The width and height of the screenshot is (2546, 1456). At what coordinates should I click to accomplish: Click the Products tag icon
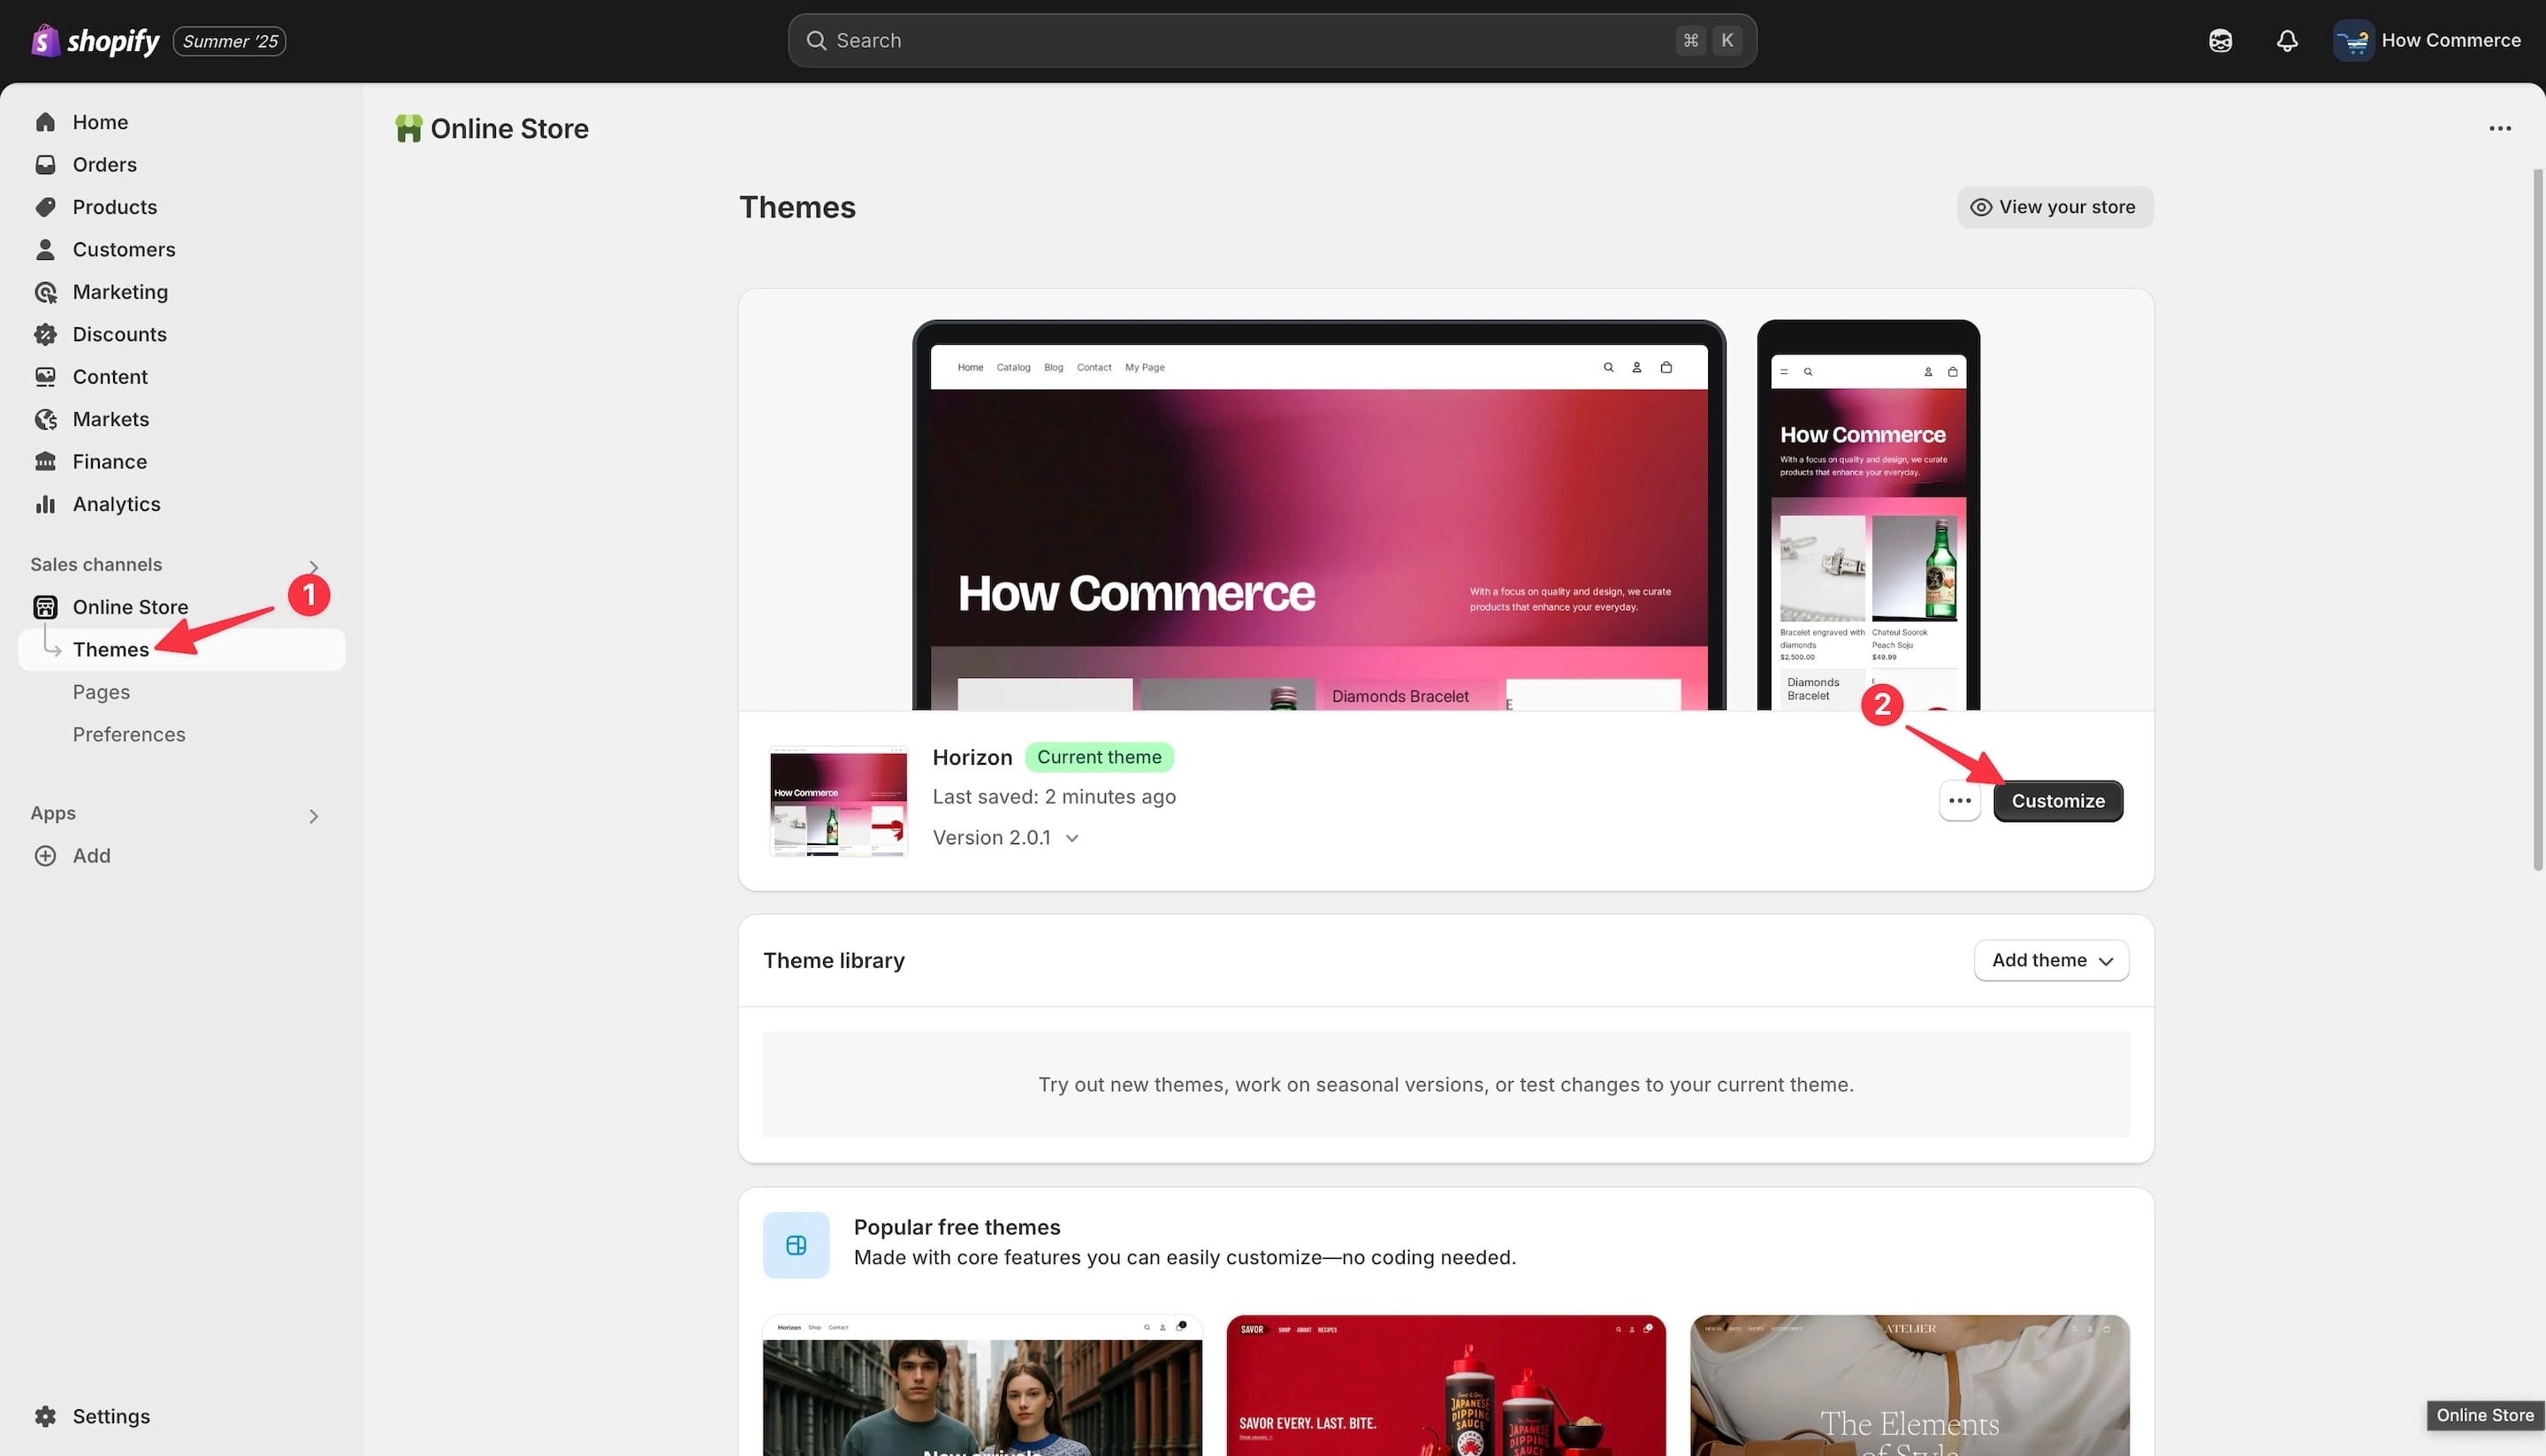[45, 207]
